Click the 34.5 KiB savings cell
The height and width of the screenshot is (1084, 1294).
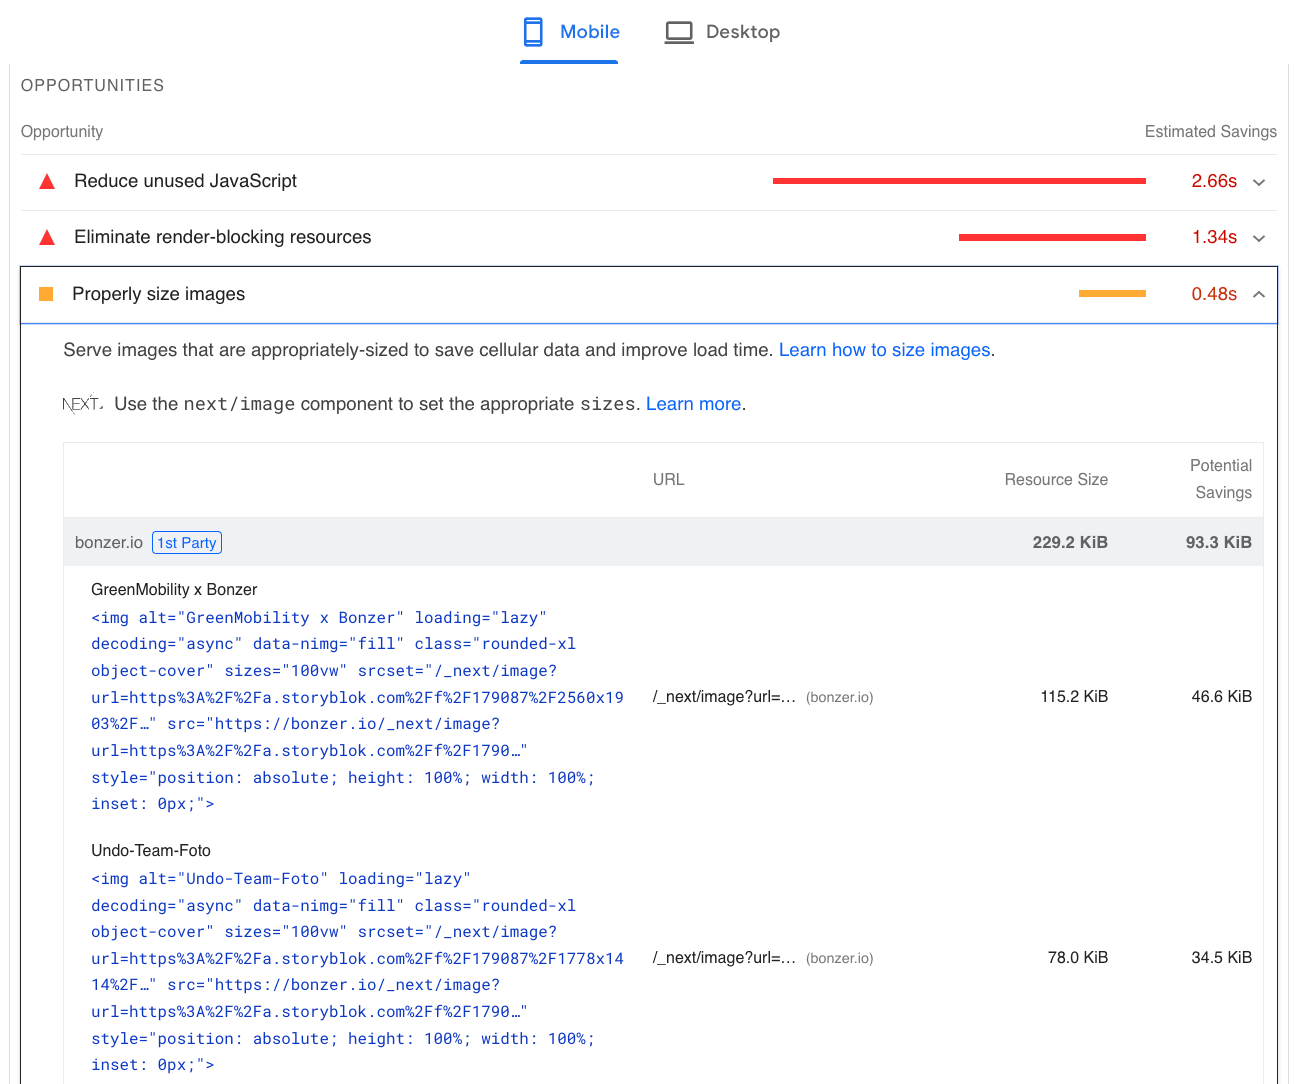point(1221,958)
